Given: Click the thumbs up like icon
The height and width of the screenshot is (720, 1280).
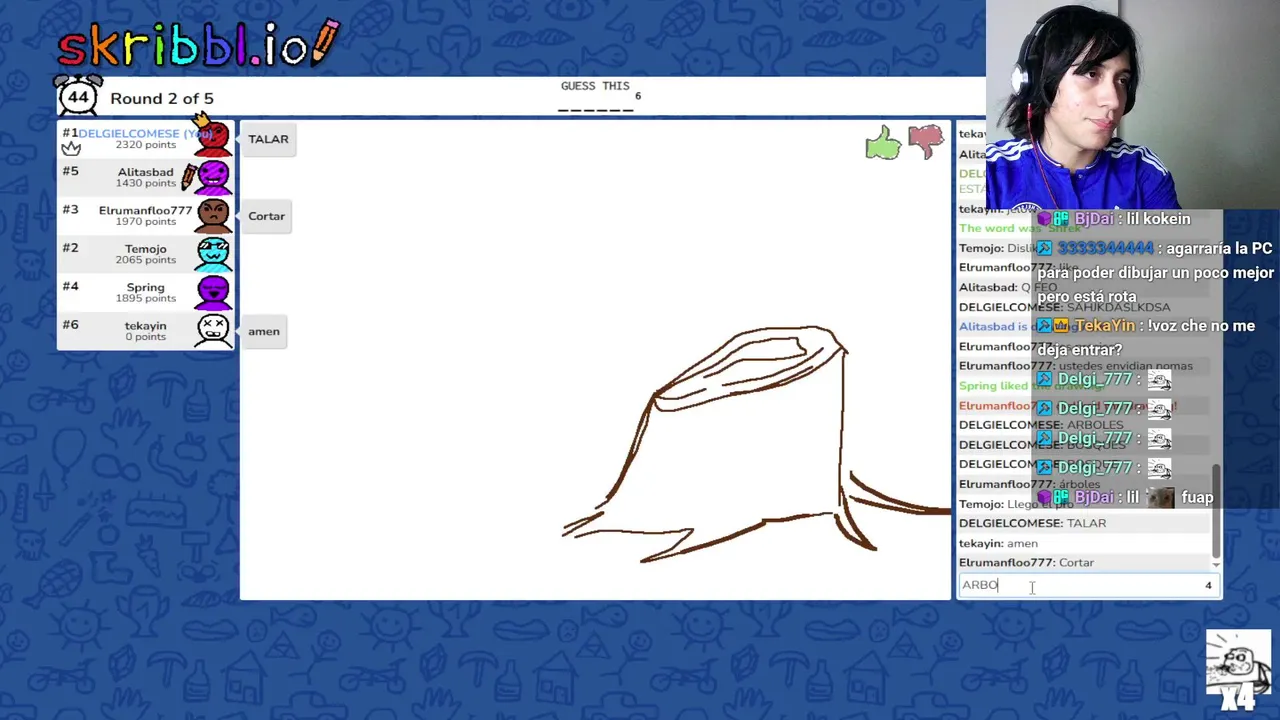Looking at the screenshot, I should [x=883, y=143].
